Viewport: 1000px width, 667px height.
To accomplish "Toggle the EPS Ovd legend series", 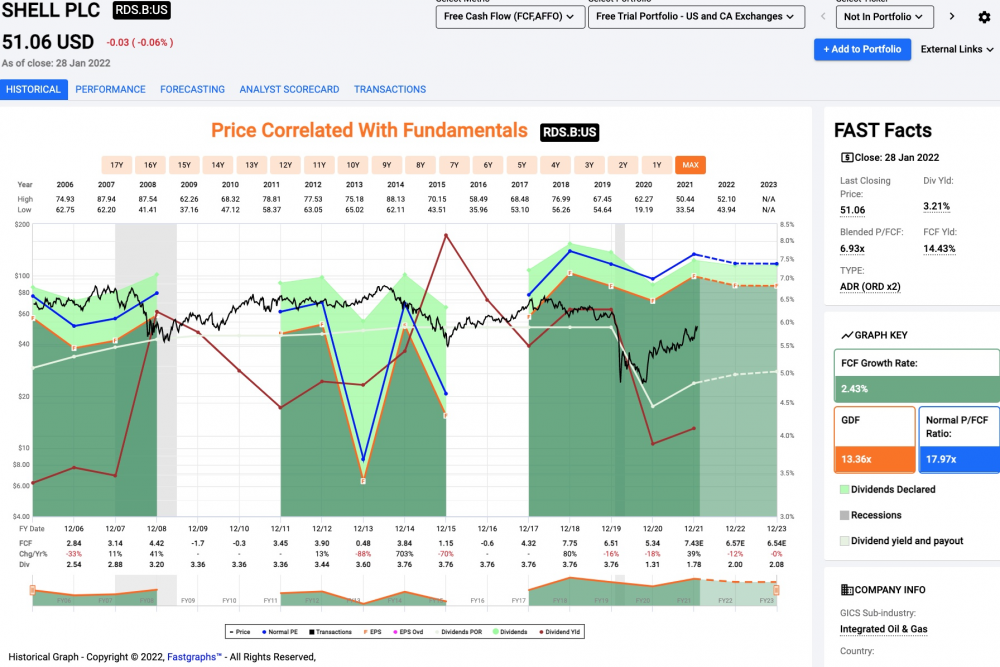I will tap(408, 632).
